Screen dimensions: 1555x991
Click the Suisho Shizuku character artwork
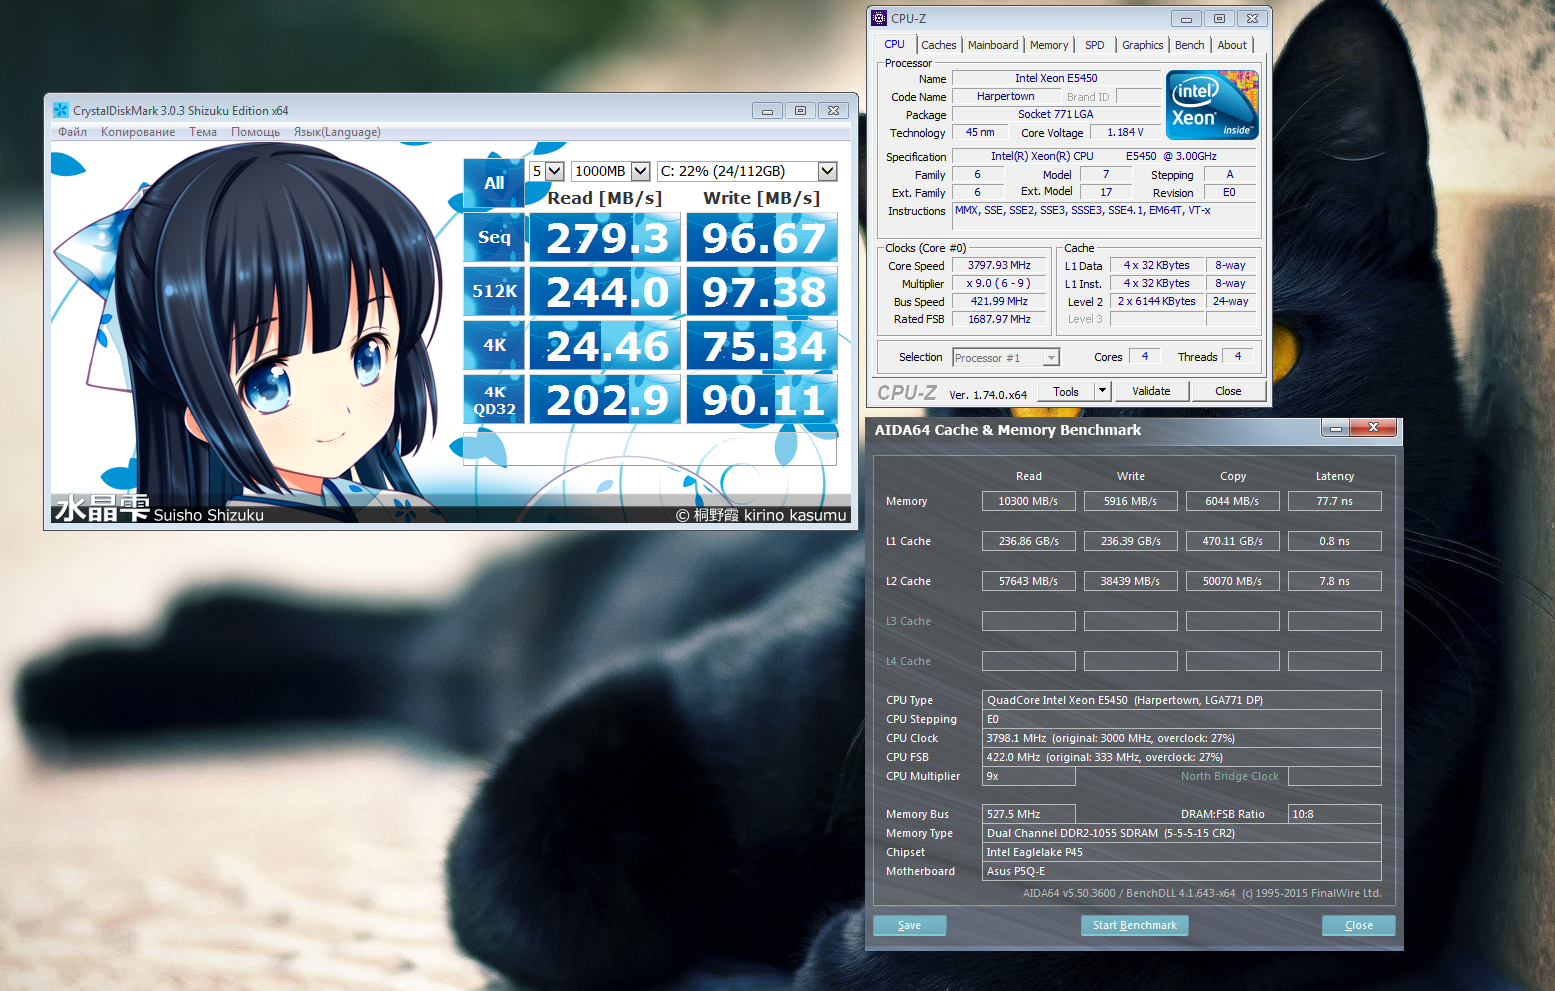tap(250, 330)
